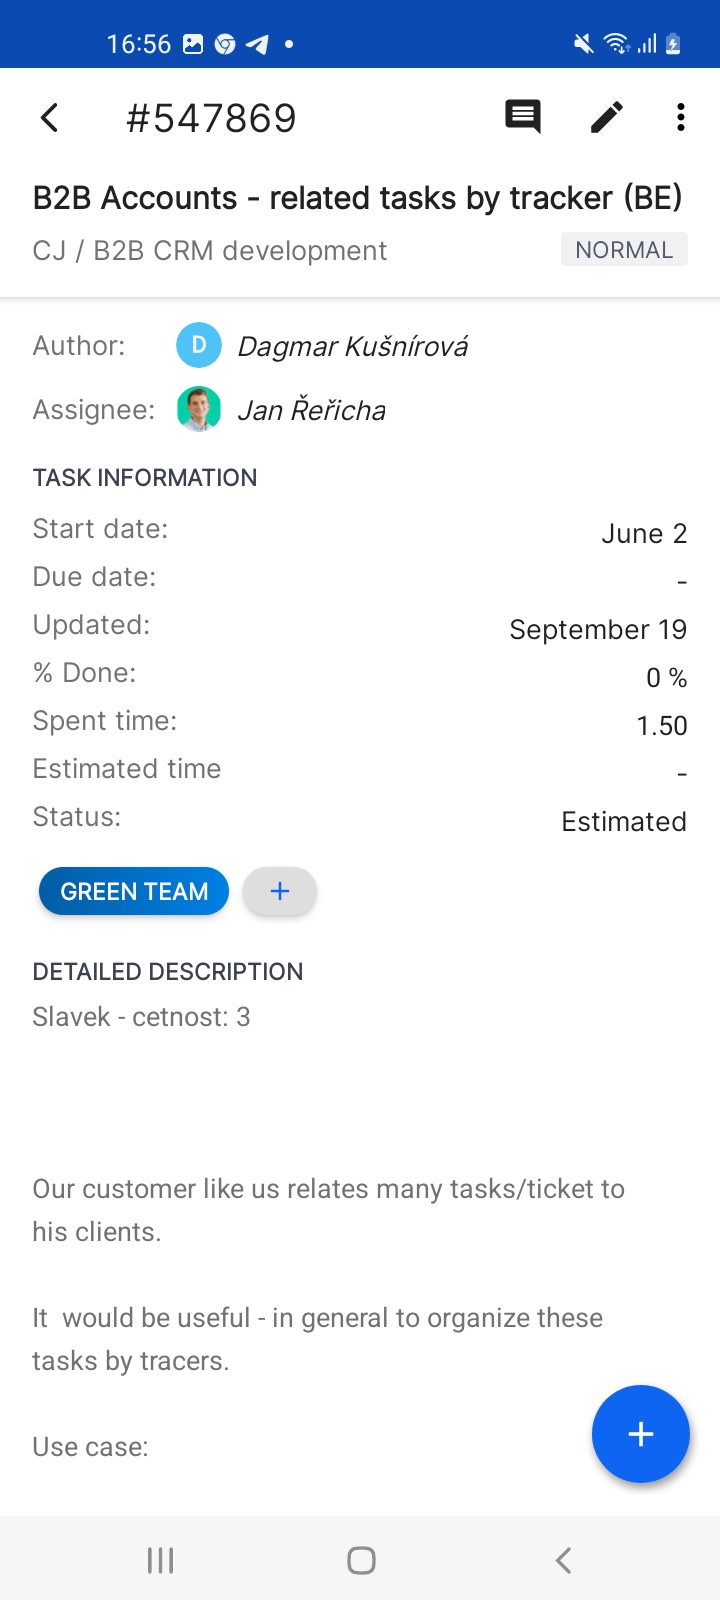The image size is (720, 1600).
Task: Tap the % Done value
Action: tap(666, 678)
